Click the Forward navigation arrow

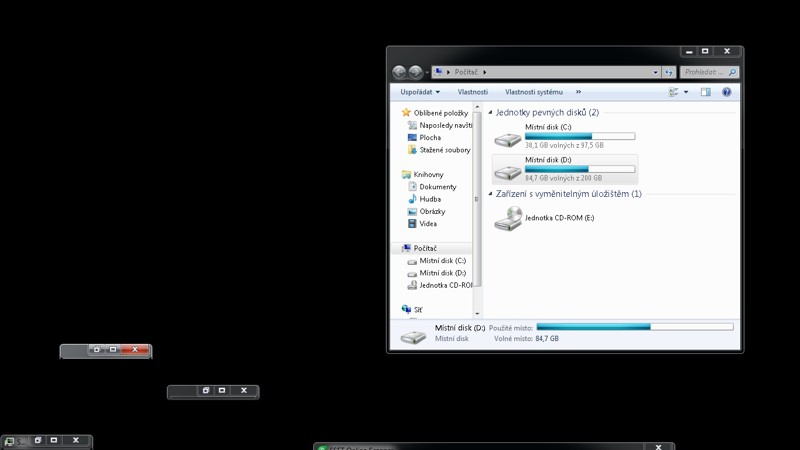coord(415,72)
